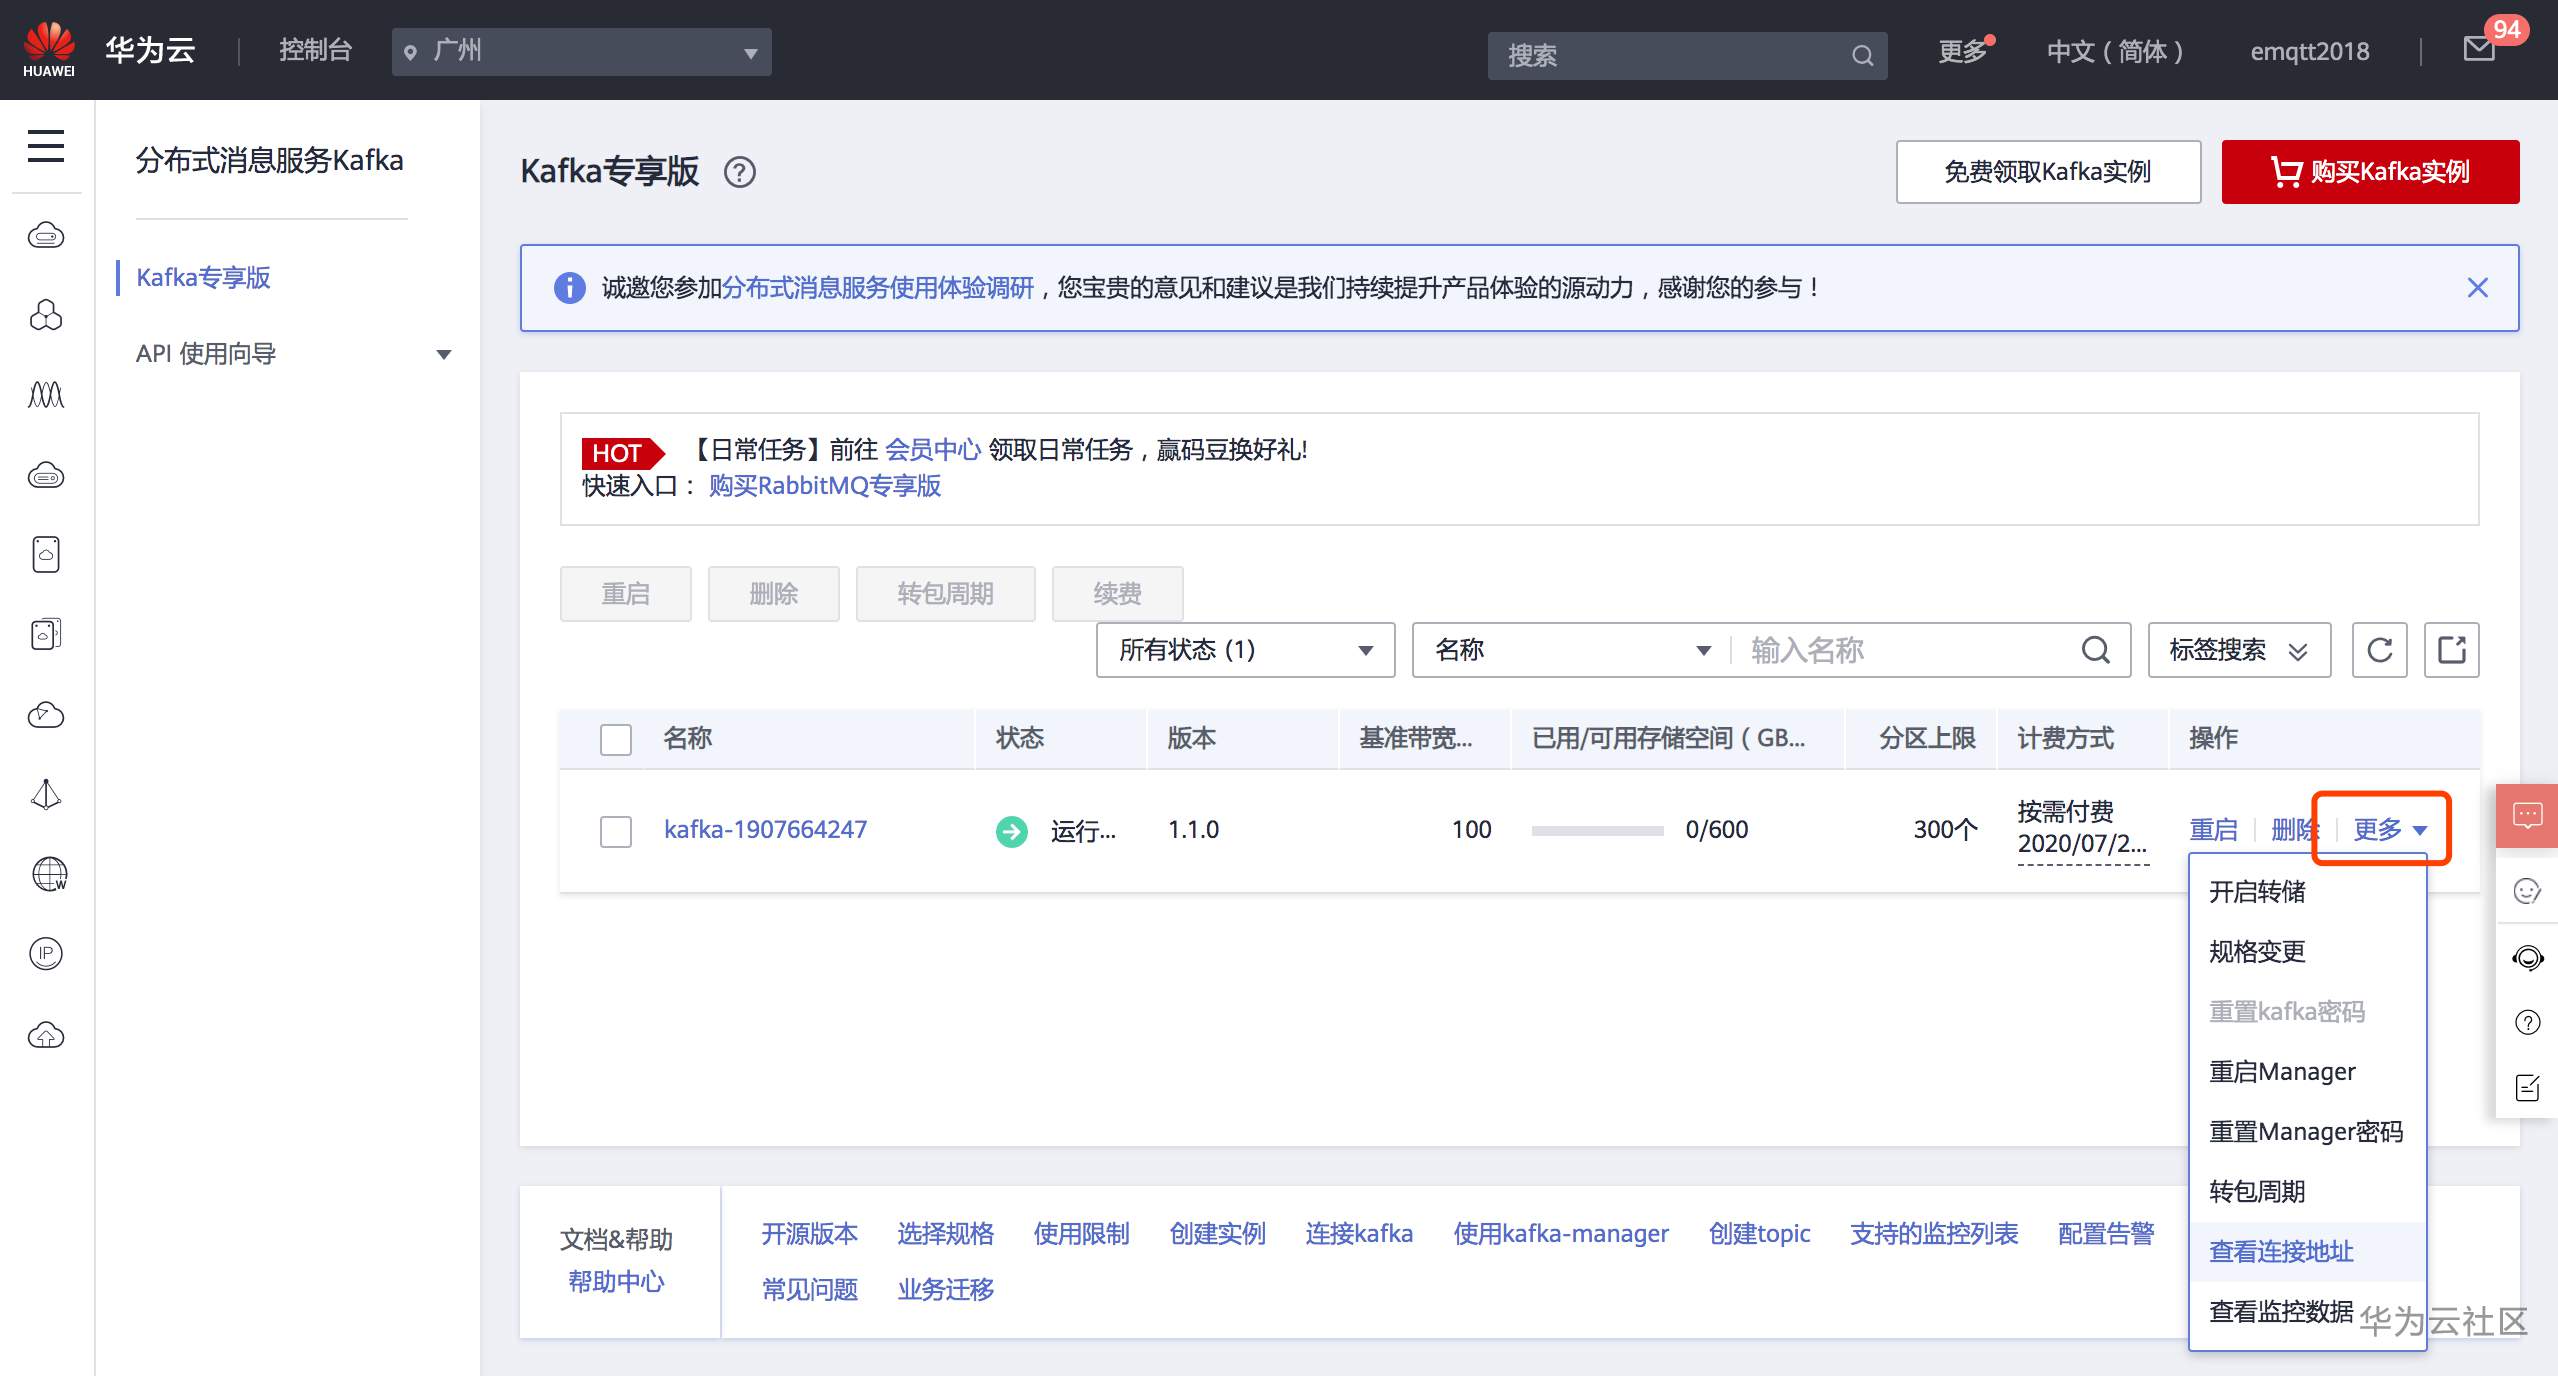
Task: Click the export list icon button
Action: (2451, 650)
